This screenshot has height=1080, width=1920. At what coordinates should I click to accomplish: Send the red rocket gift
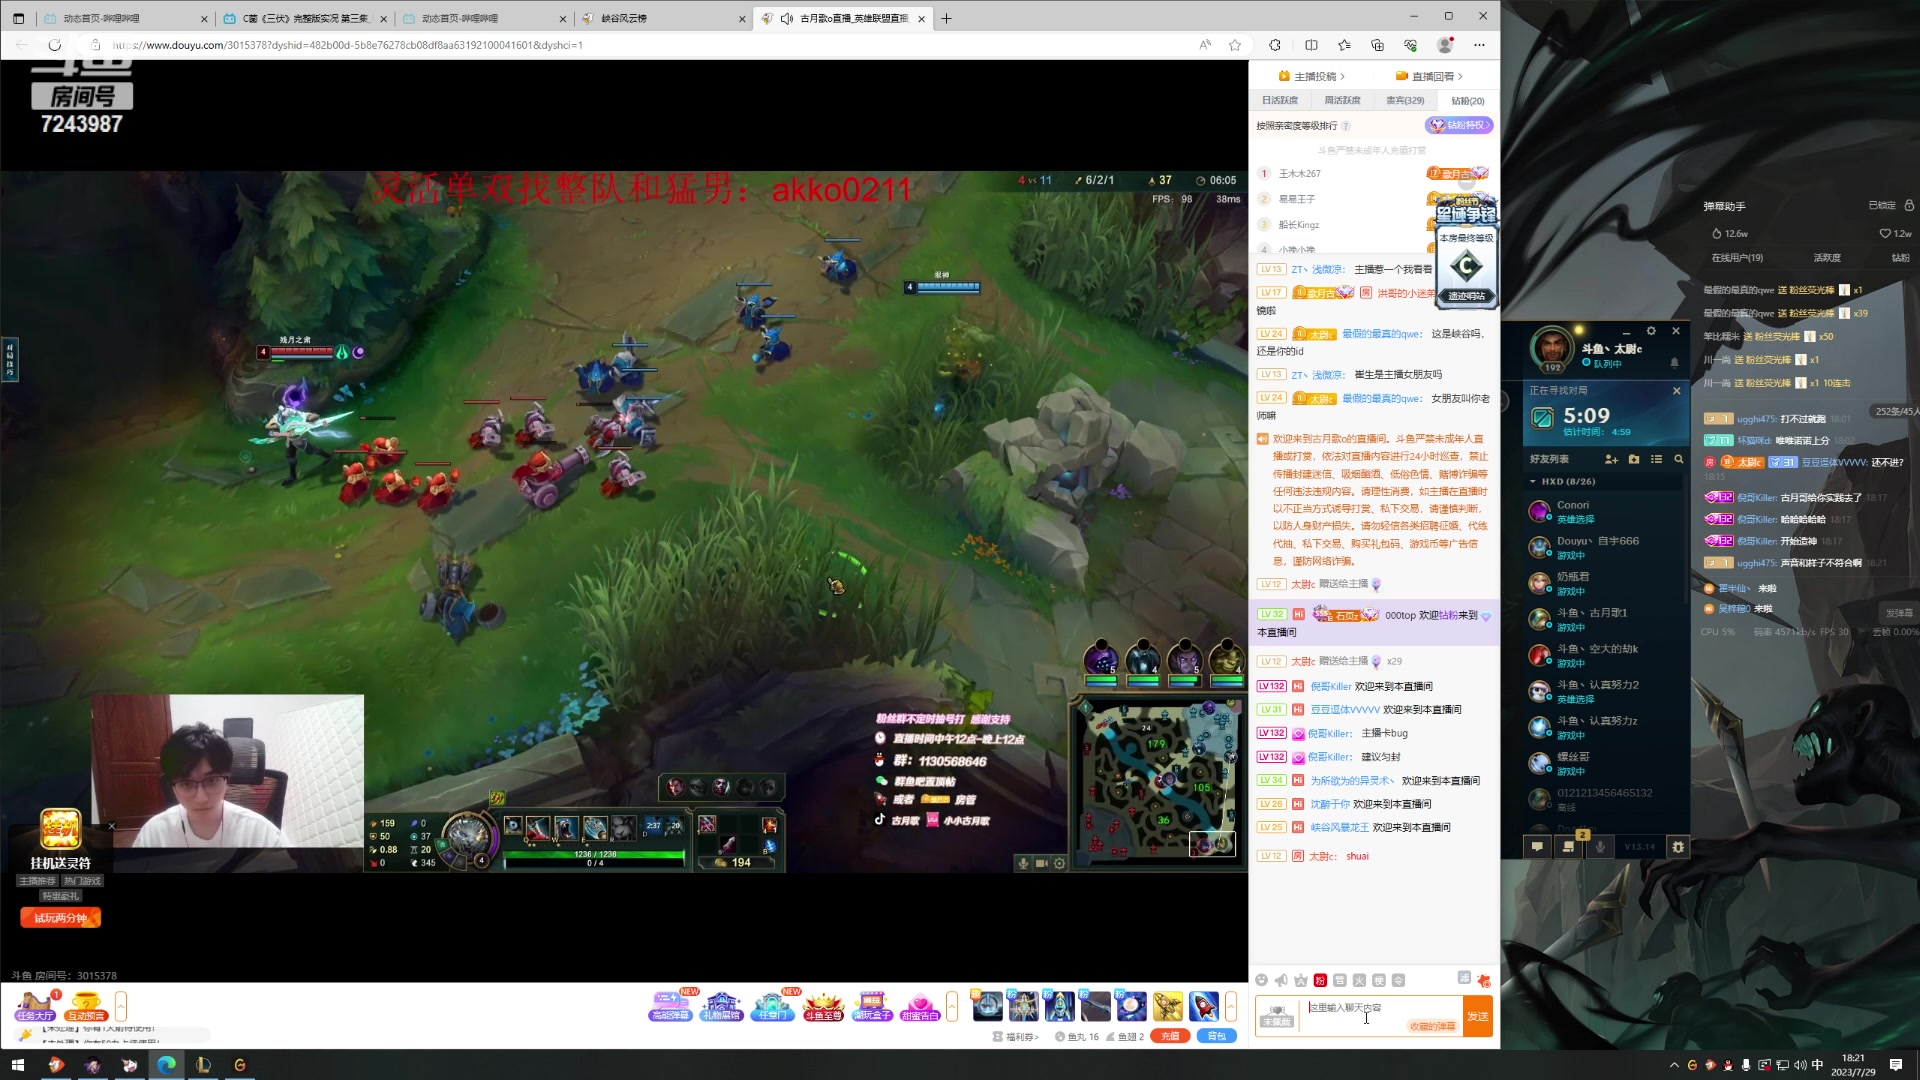(x=1203, y=1005)
